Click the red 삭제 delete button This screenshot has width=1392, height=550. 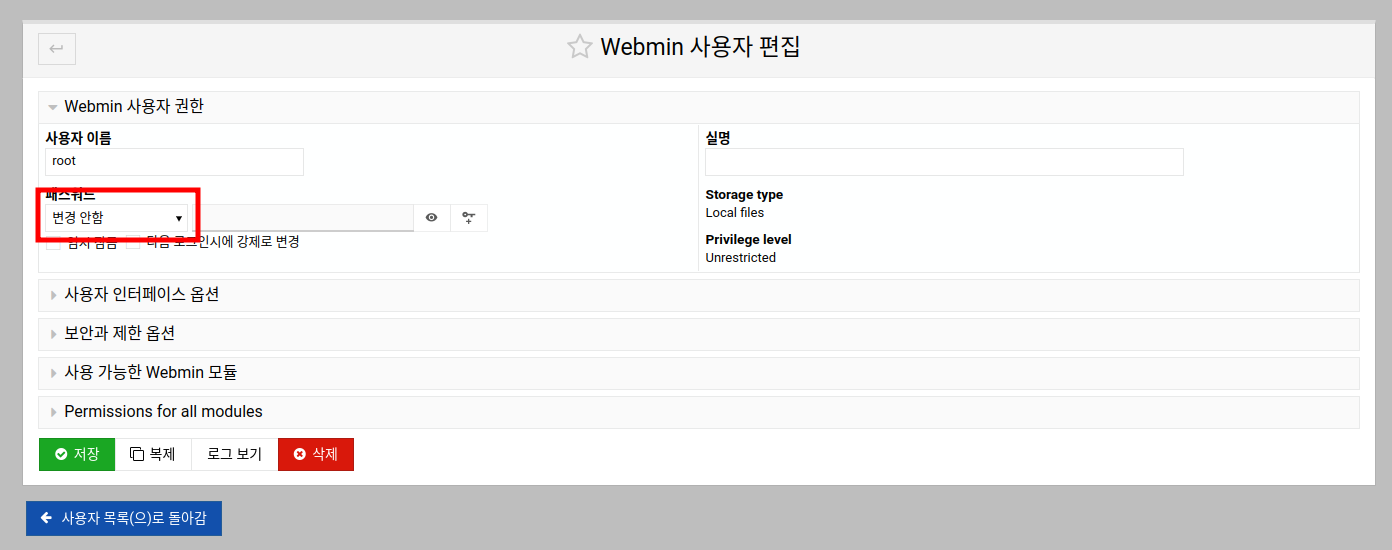[316, 454]
